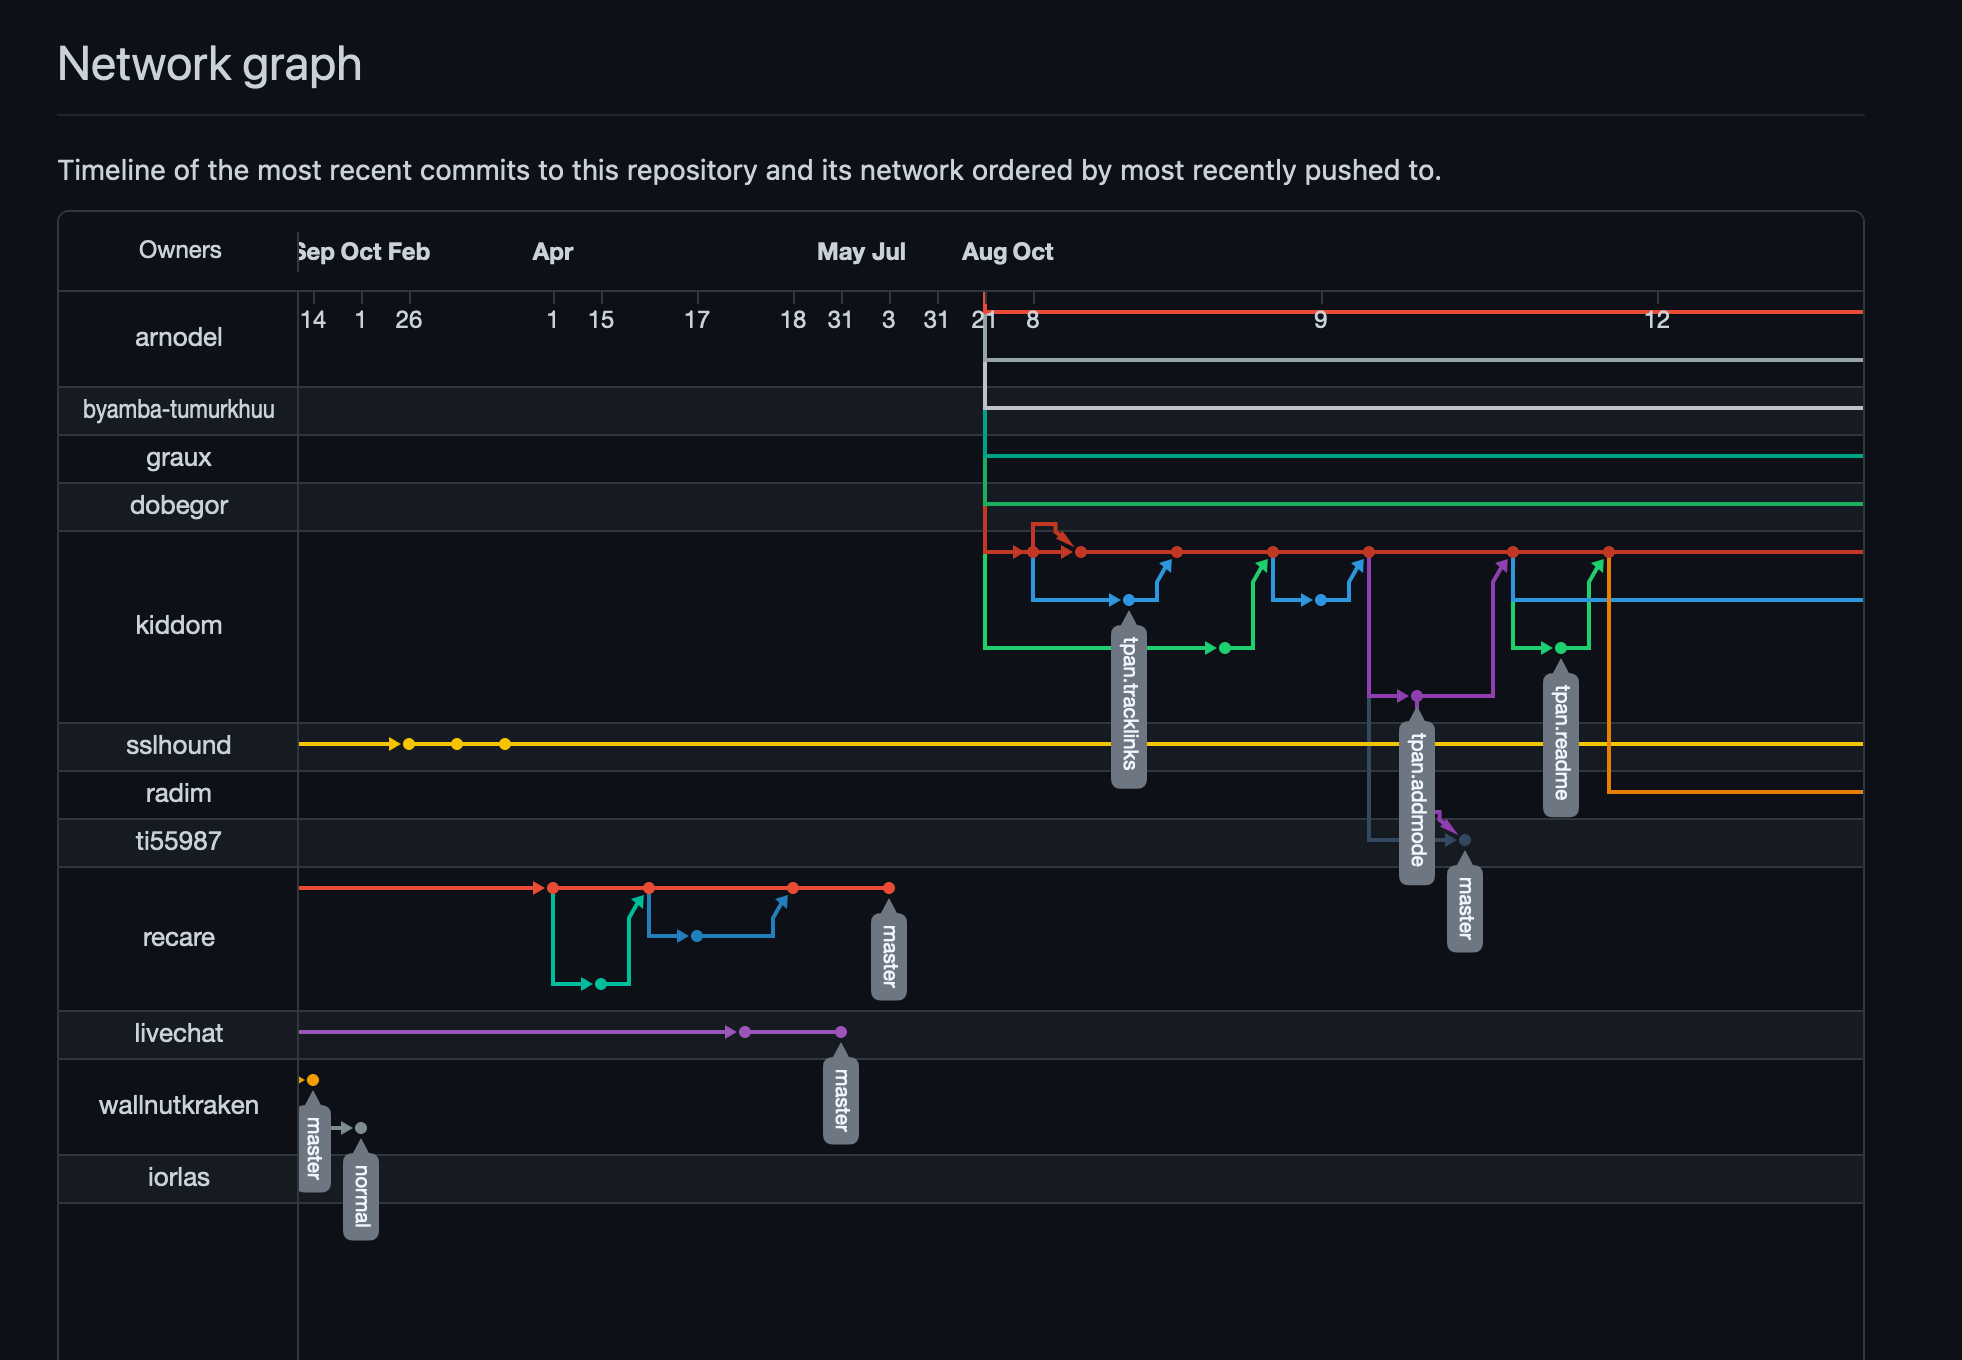This screenshot has width=1962, height=1360.
Task: Open the tpan.addmode branch label
Action: point(1417,803)
